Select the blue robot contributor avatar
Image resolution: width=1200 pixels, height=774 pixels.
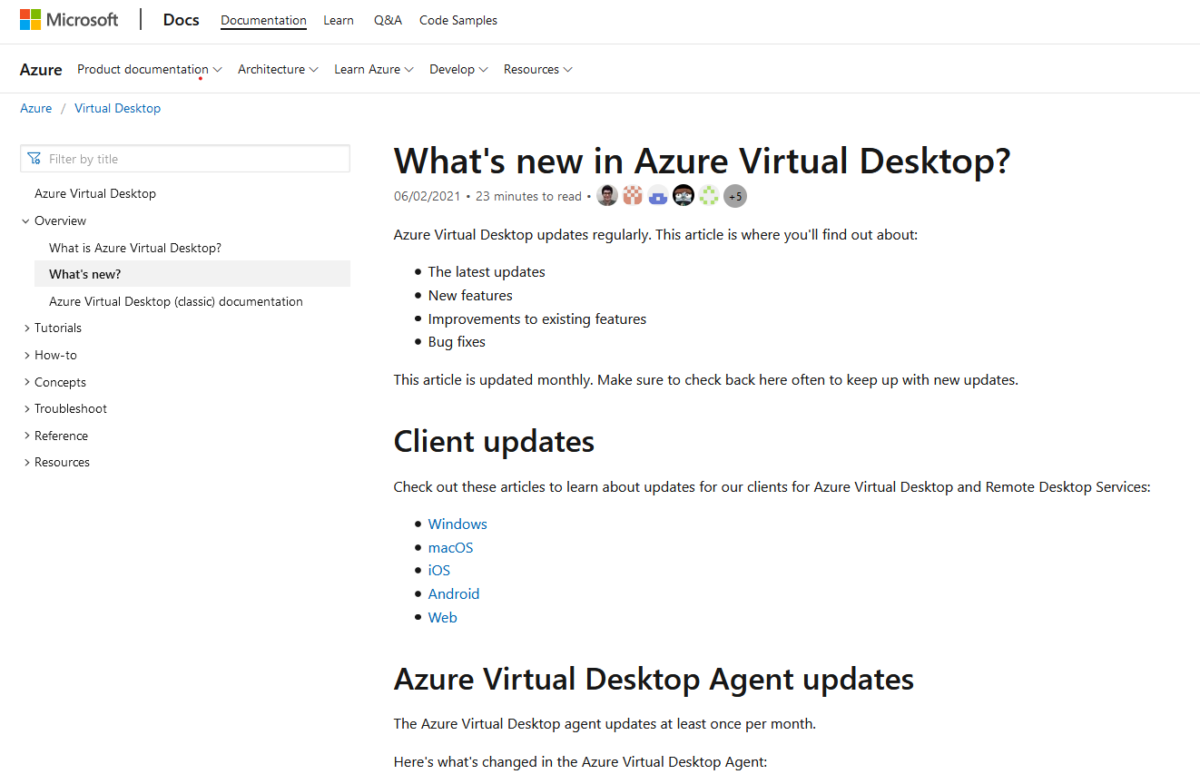(658, 195)
